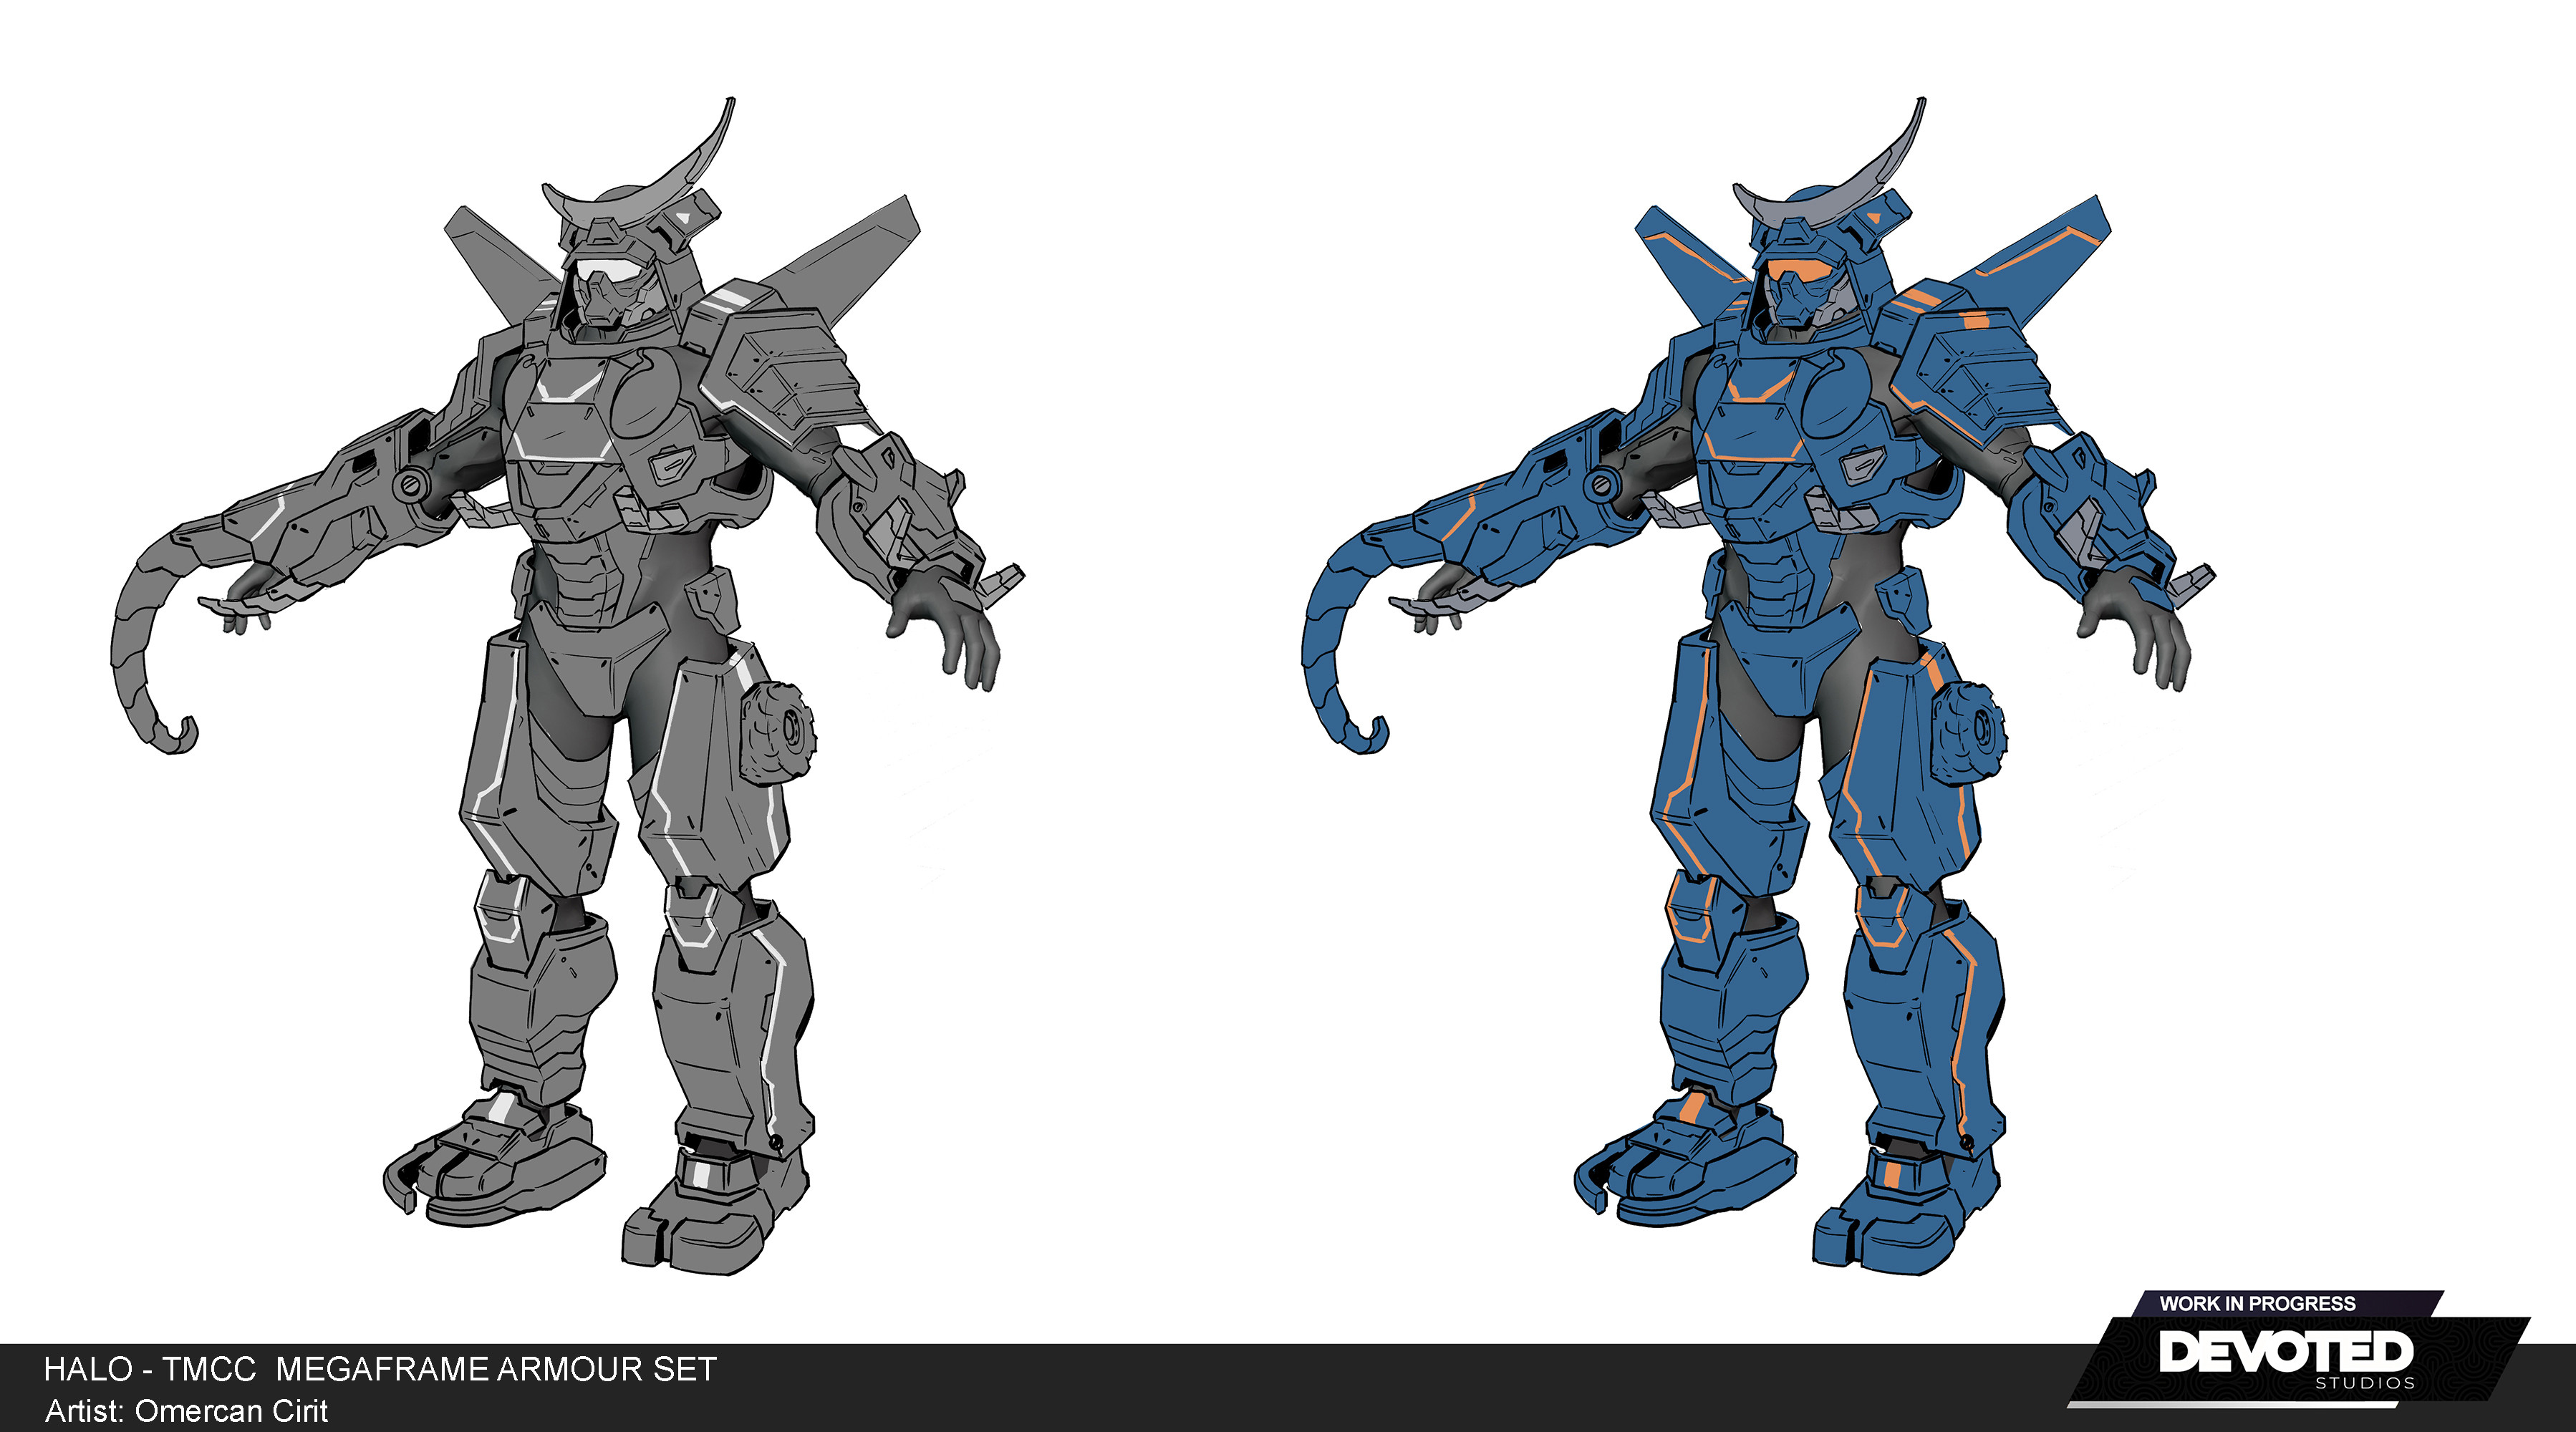The height and width of the screenshot is (1432, 2576).
Task: Click the Halo TMCC Megaframe title text
Action: click(x=380, y=1369)
